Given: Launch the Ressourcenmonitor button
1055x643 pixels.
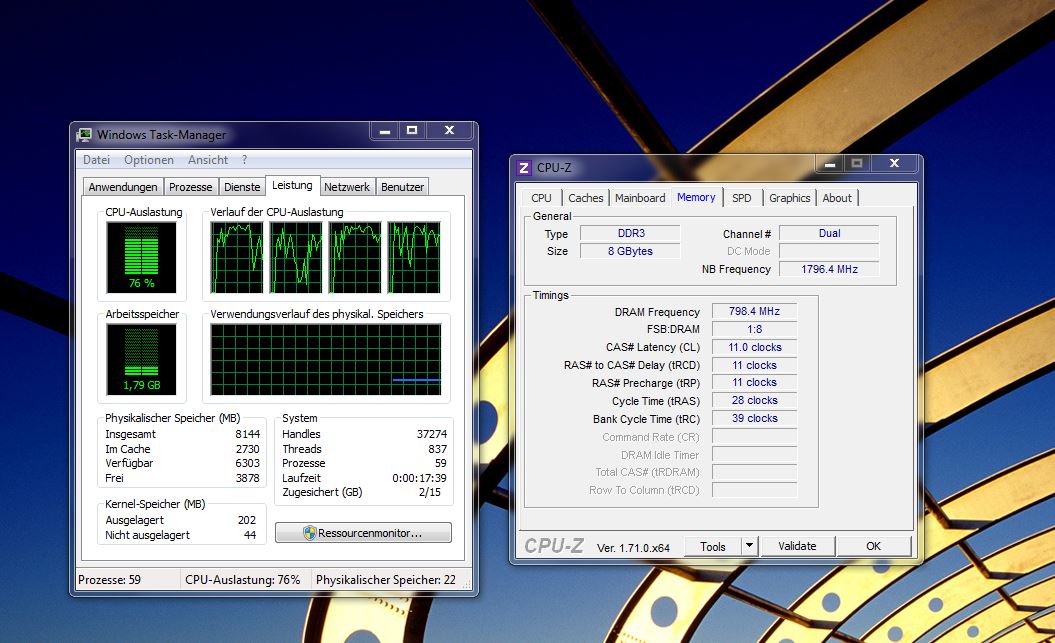Looking at the screenshot, I should 363,533.
